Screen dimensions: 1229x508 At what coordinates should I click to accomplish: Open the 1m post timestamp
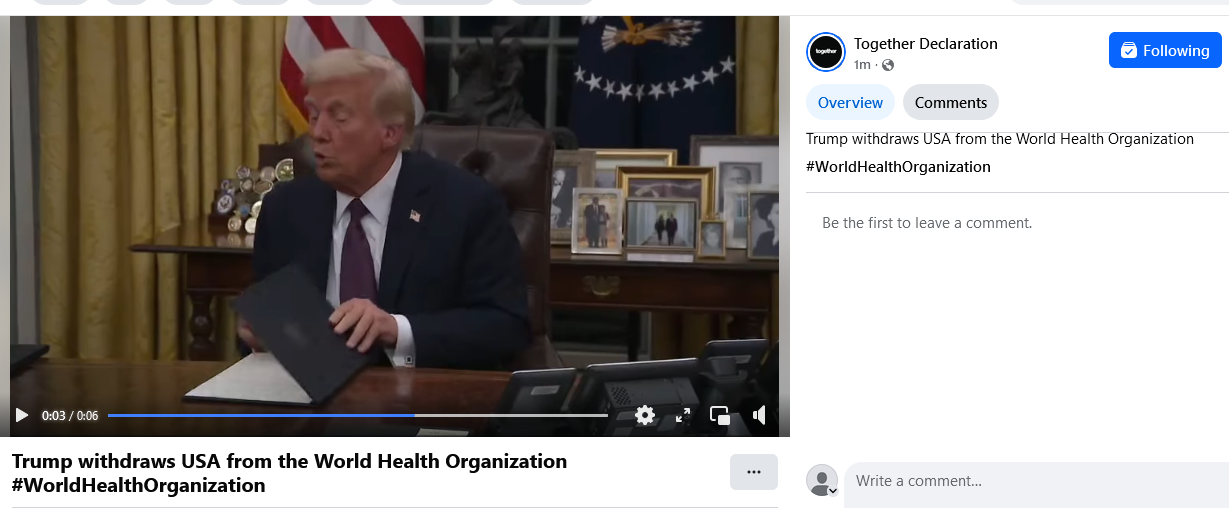coord(862,65)
